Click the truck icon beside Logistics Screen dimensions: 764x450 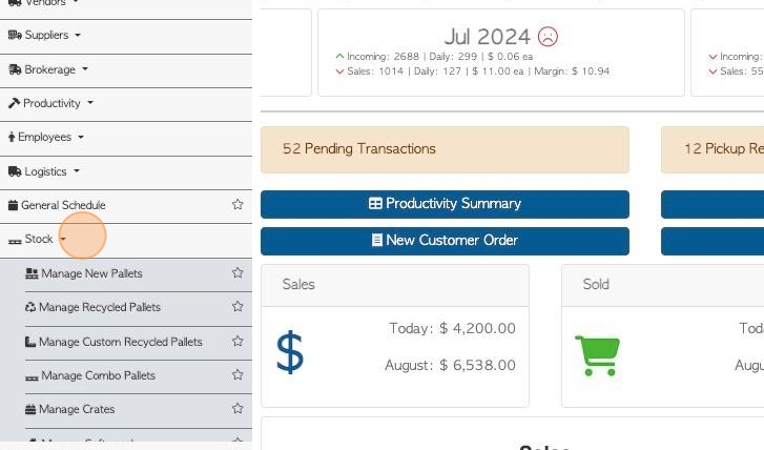click(15, 171)
